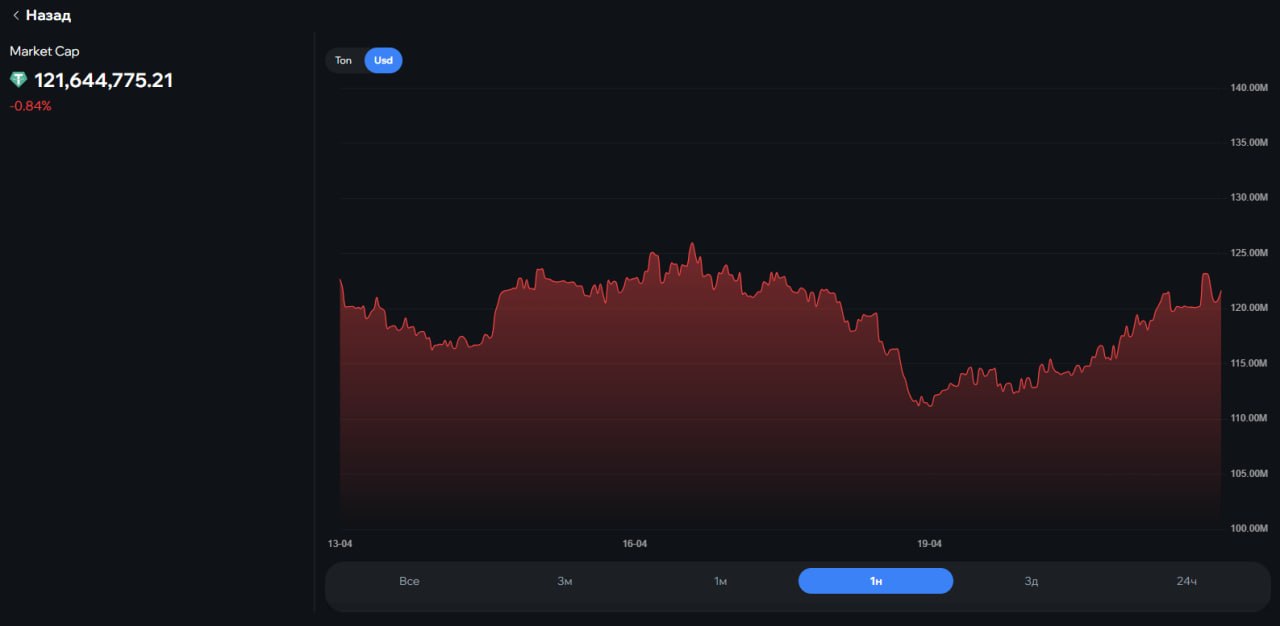Click the 100.00M y-axis label
Screen dimensions: 1280x626
(x=1248, y=528)
